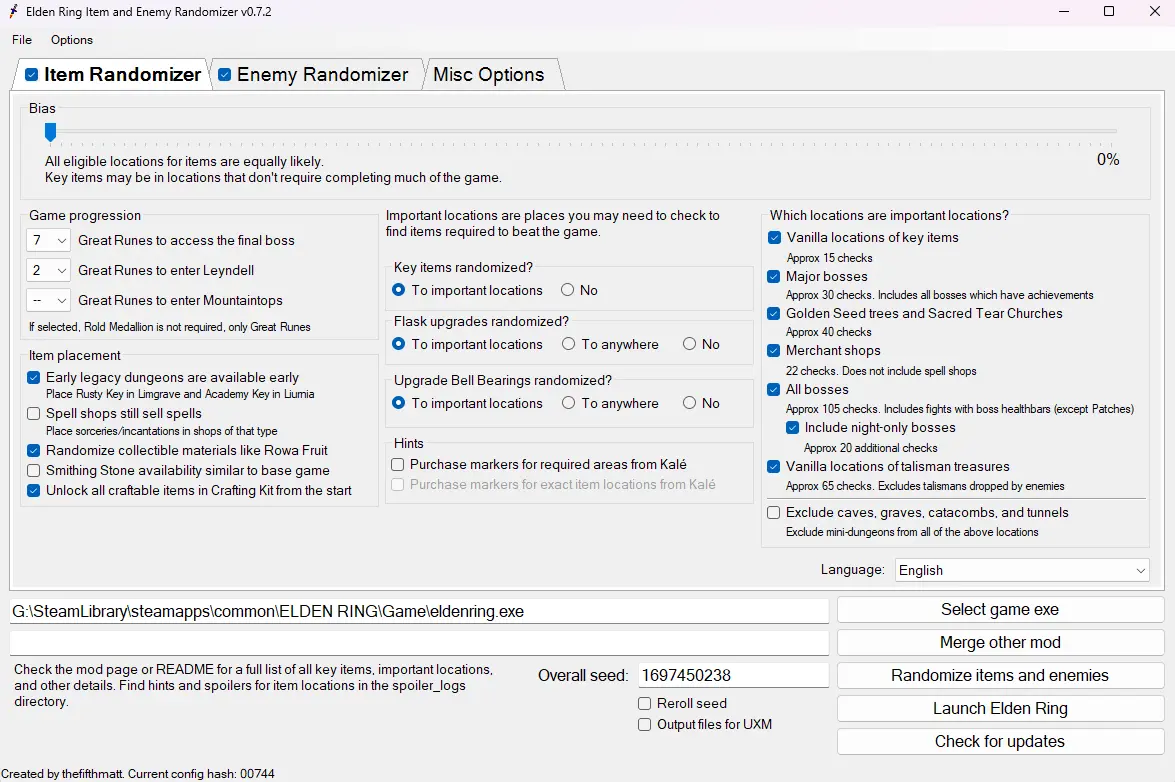Toggle Vanilla locations of key items checkbox
The height and width of the screenshot is (782, 1175).
point(774,237)
